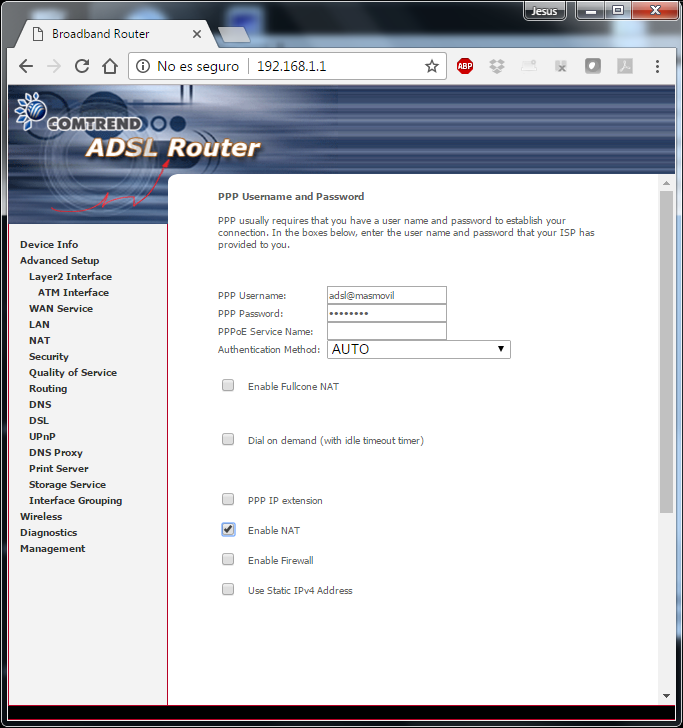Image resolution: width=683 pixels, height=728 pixels.
Task: Open Wireless section in sidebar
Action: click(x=41, y=517)
